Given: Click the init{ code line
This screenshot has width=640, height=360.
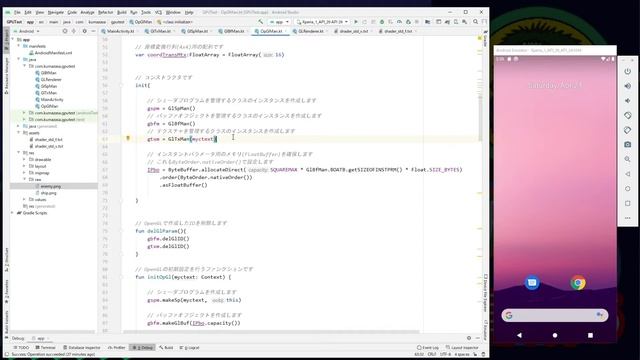Looking at the screenshot, I should click(142, 85).
